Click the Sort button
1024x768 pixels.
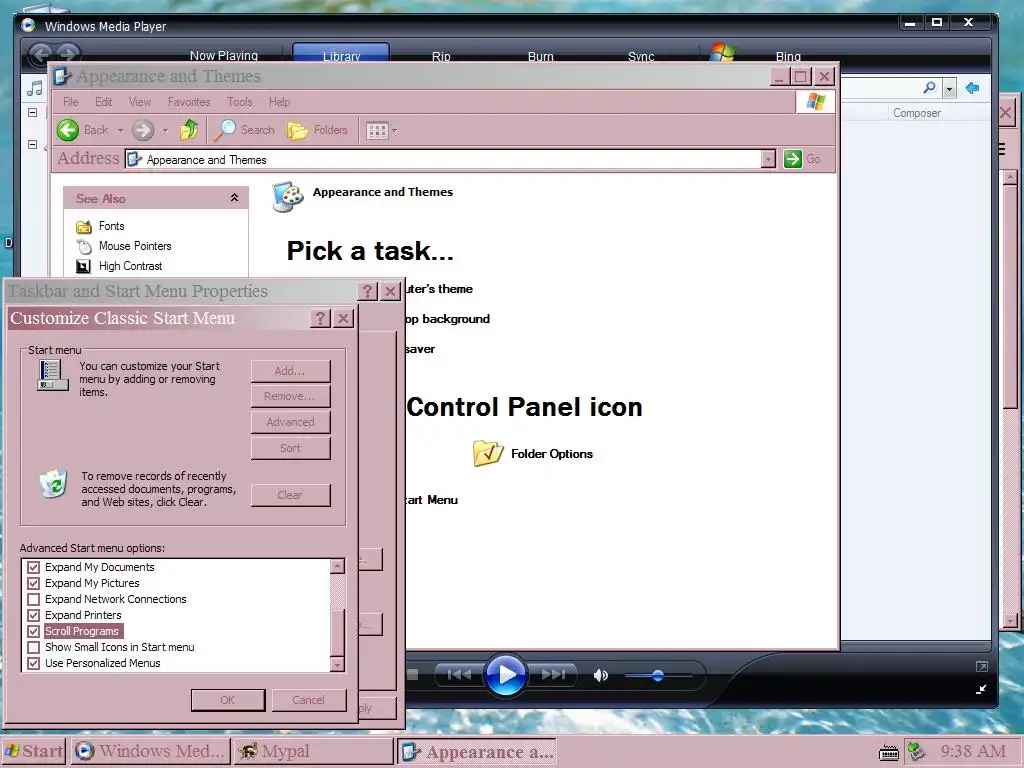[290, 448]
